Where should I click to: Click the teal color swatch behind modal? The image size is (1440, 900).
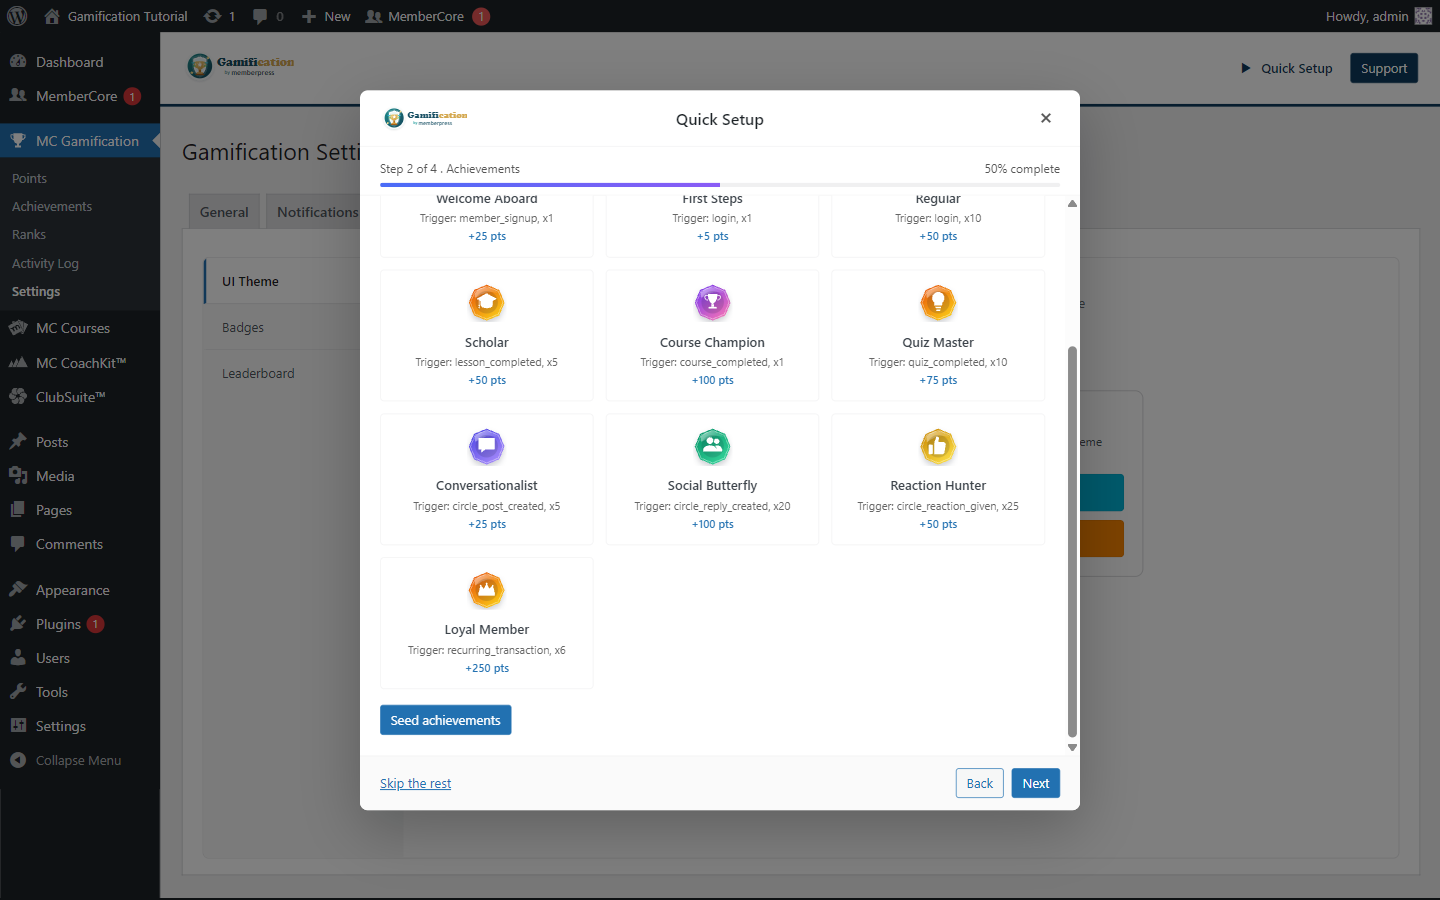click(x=1102, y=492)
